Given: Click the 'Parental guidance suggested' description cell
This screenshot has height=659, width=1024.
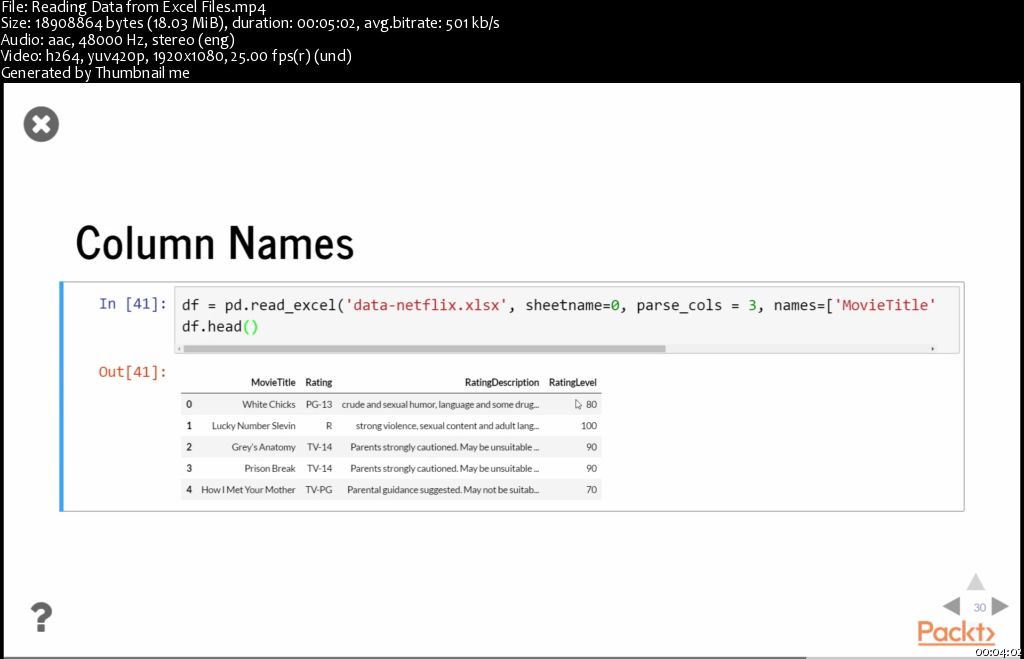Looking at the screenshot, I should [443, 490].
